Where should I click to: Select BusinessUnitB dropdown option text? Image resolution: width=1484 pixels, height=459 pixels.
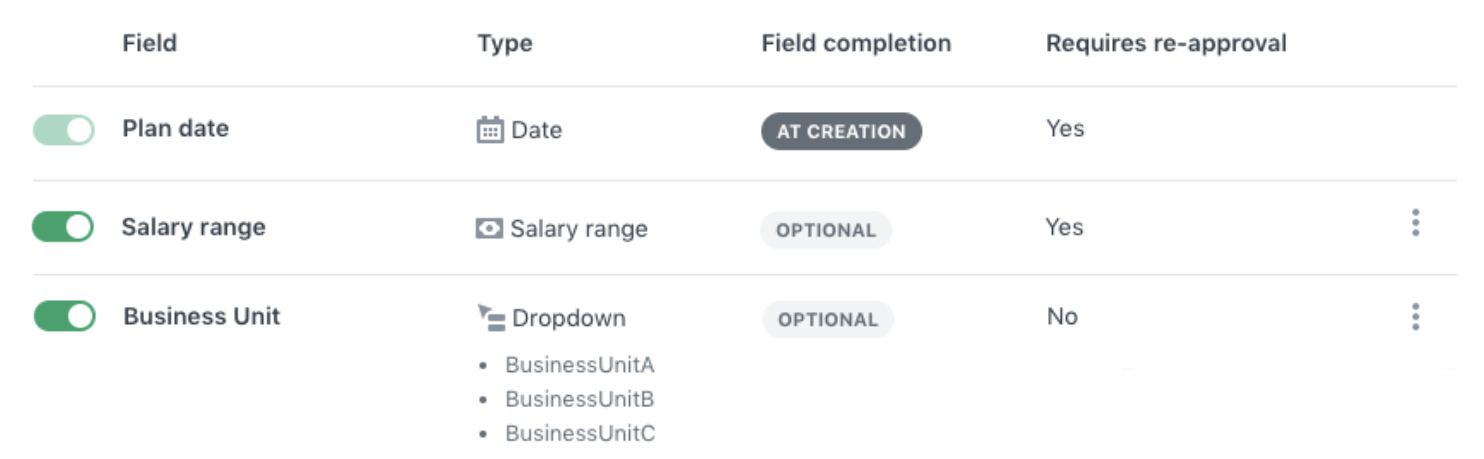point(580,399)
